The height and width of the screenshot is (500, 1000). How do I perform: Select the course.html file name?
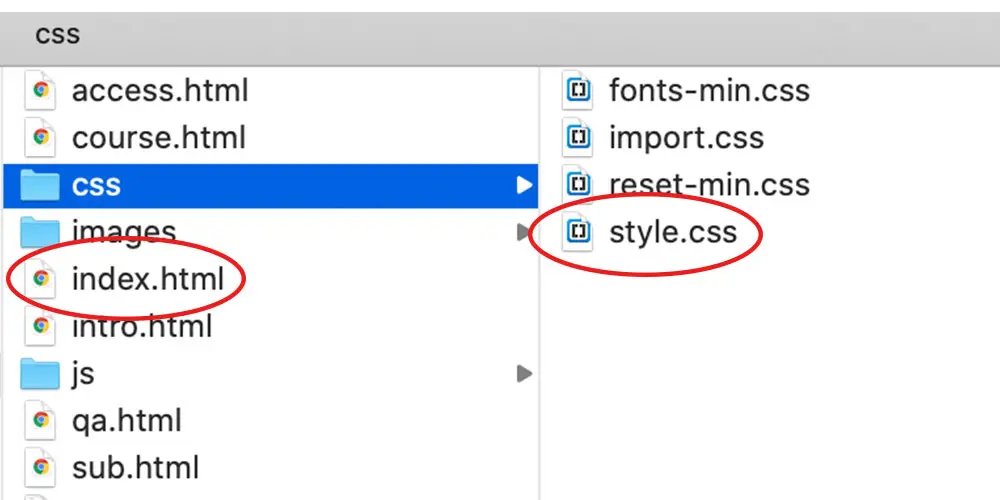point(159,138)
